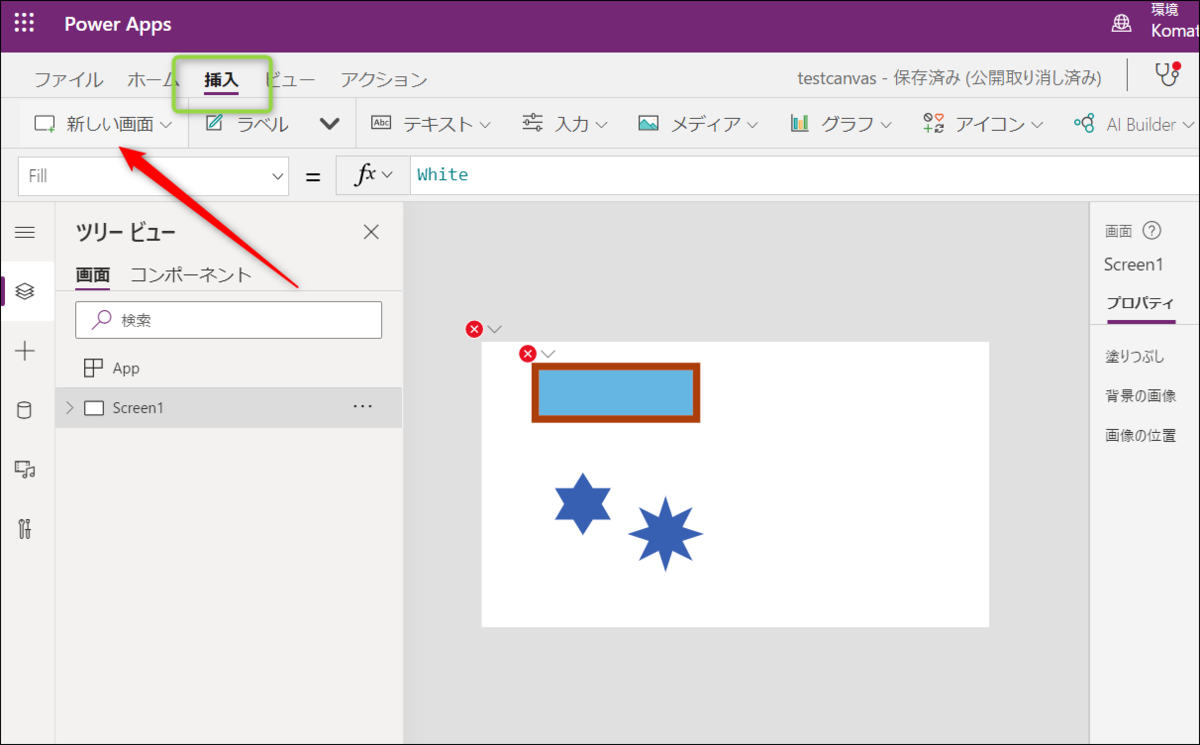The width and height of the screenshot is (1200, 745).
Task: Select the Tree view layers icon
Action: 25,291
